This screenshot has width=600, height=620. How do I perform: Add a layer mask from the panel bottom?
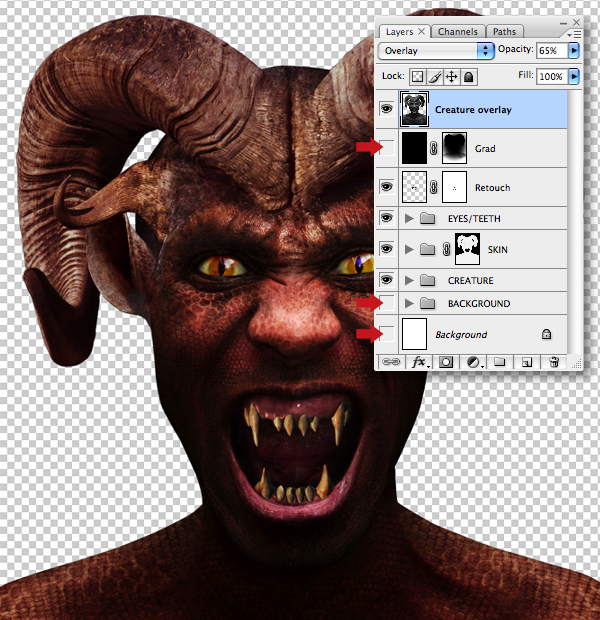(x=446, y=362)
